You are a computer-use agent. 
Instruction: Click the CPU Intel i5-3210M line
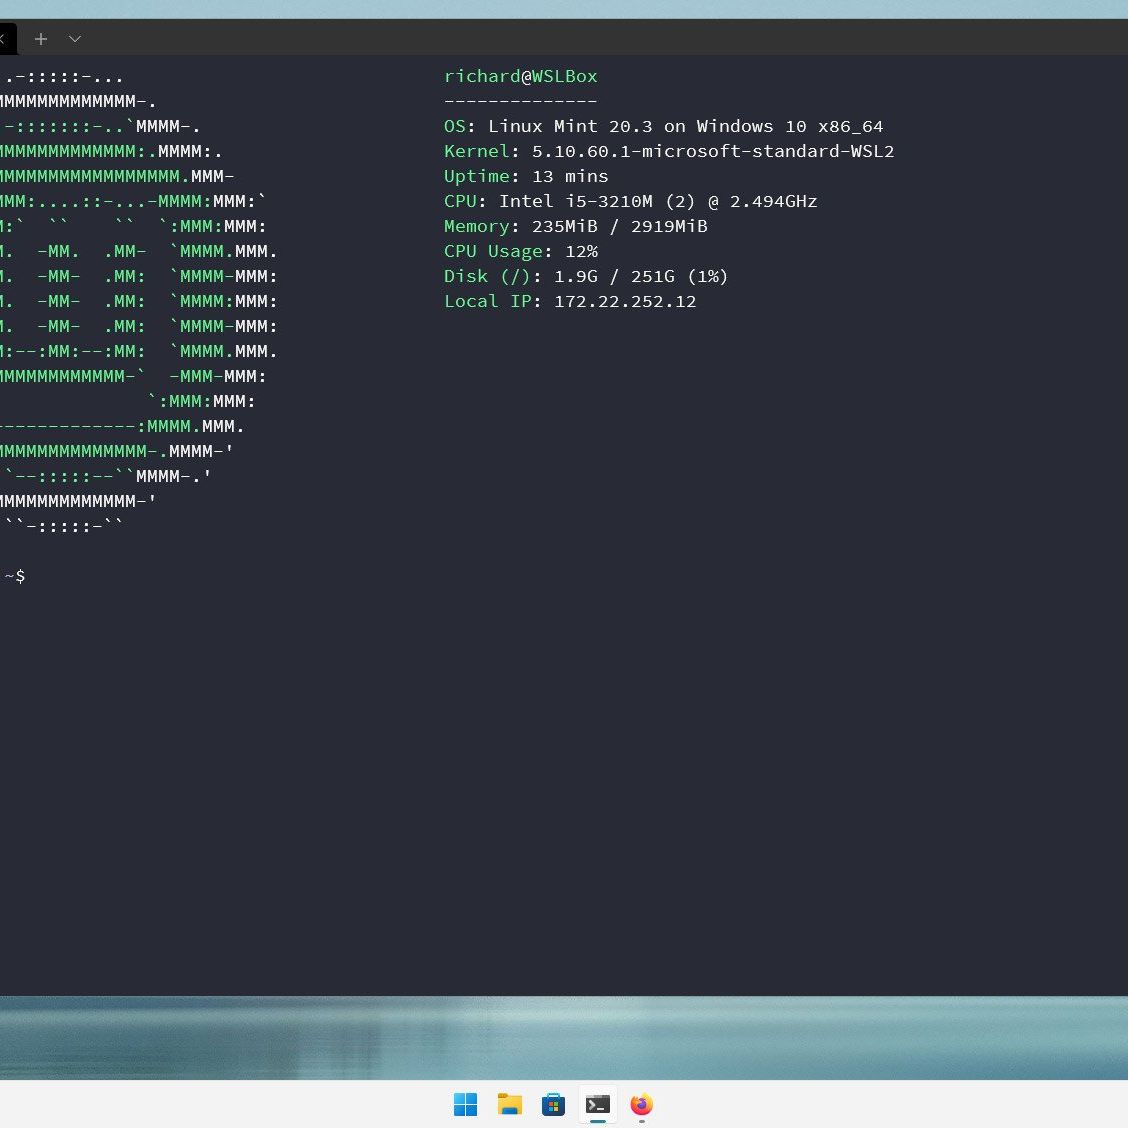pyautogui.click(x=630, y=201)
